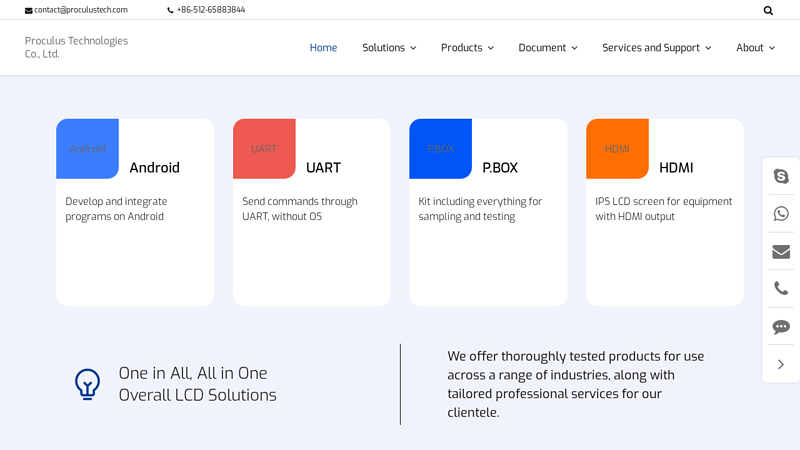Click the envelope icon in top bar
This screenshot has height=450, width=800.
click(29, 11)
